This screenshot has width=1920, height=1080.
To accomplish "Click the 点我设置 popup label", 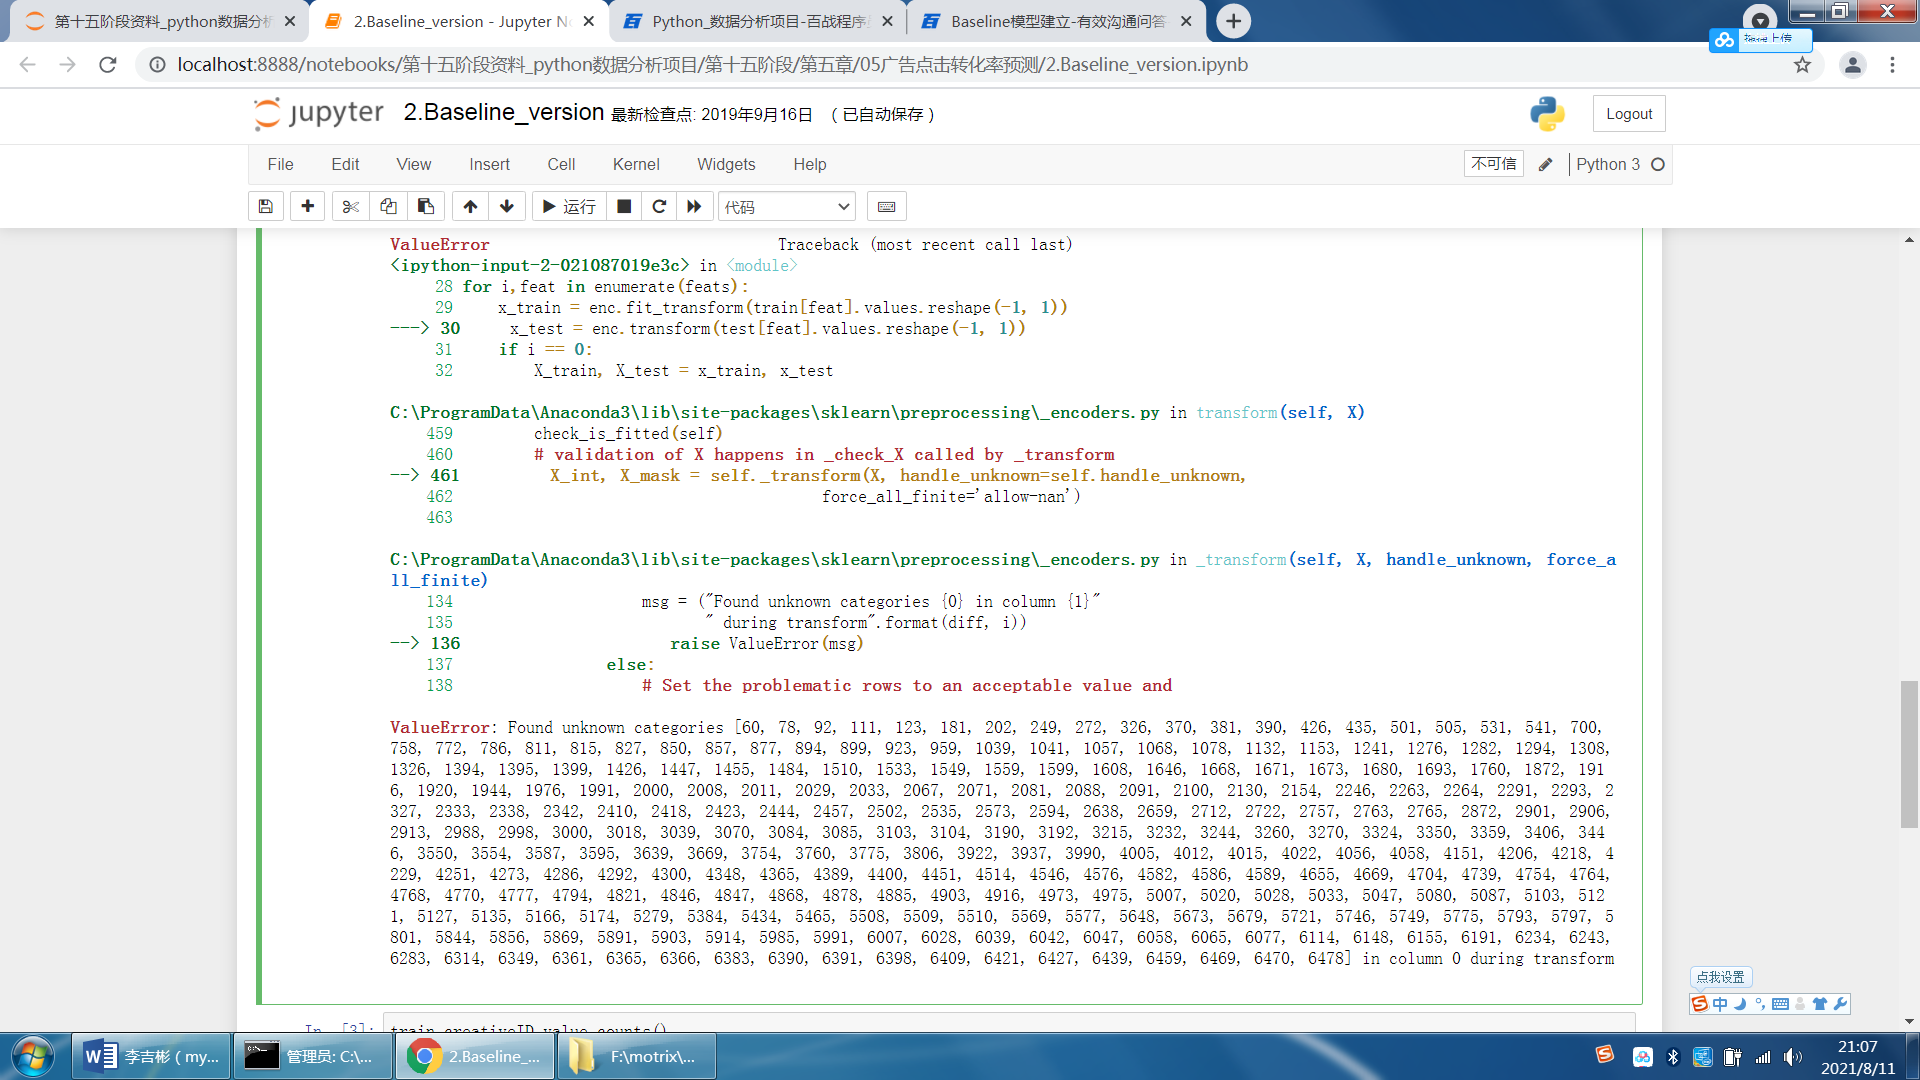I will 1720,977.
